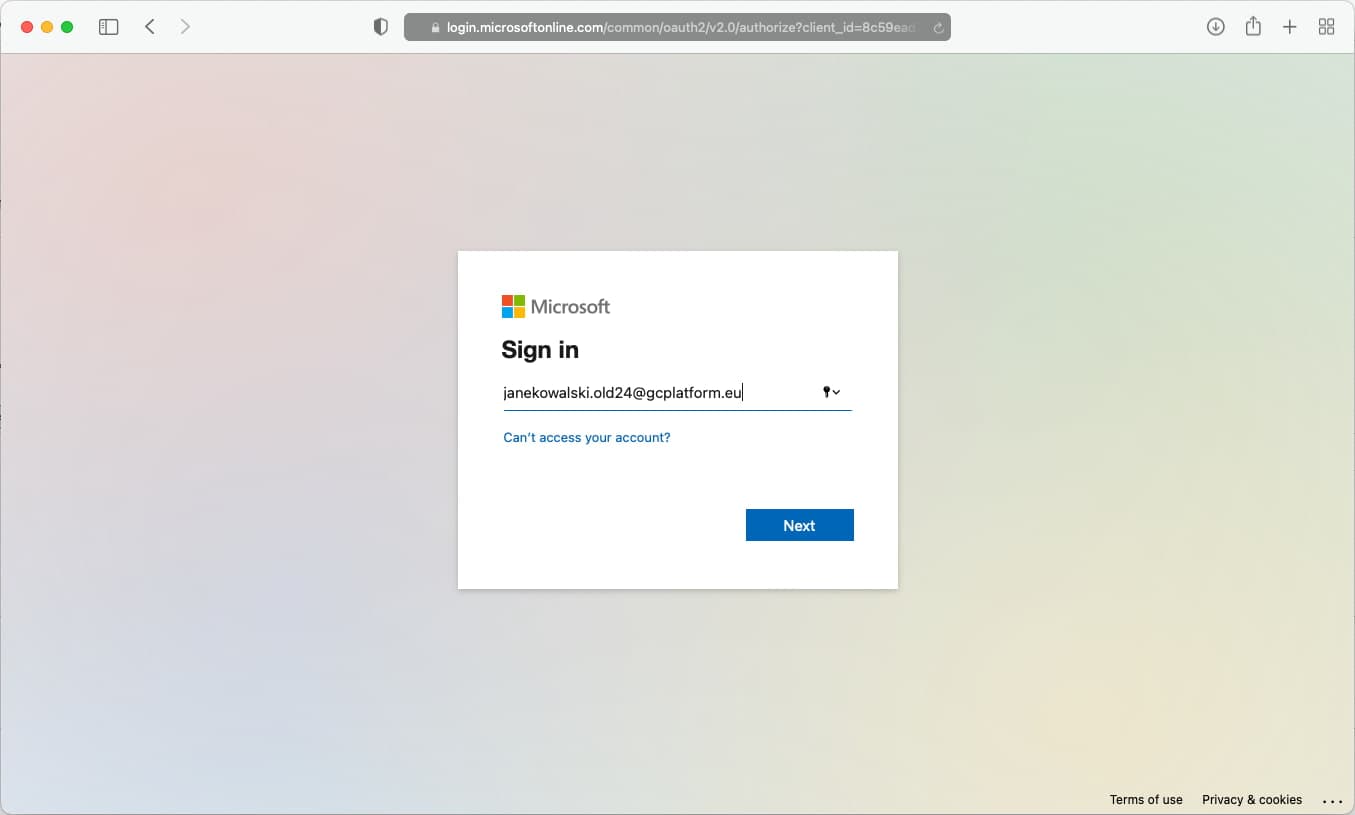The width and height of the screenshot is (1355, 815).
Task: Open a new tab
Action: coord(1290,27)
